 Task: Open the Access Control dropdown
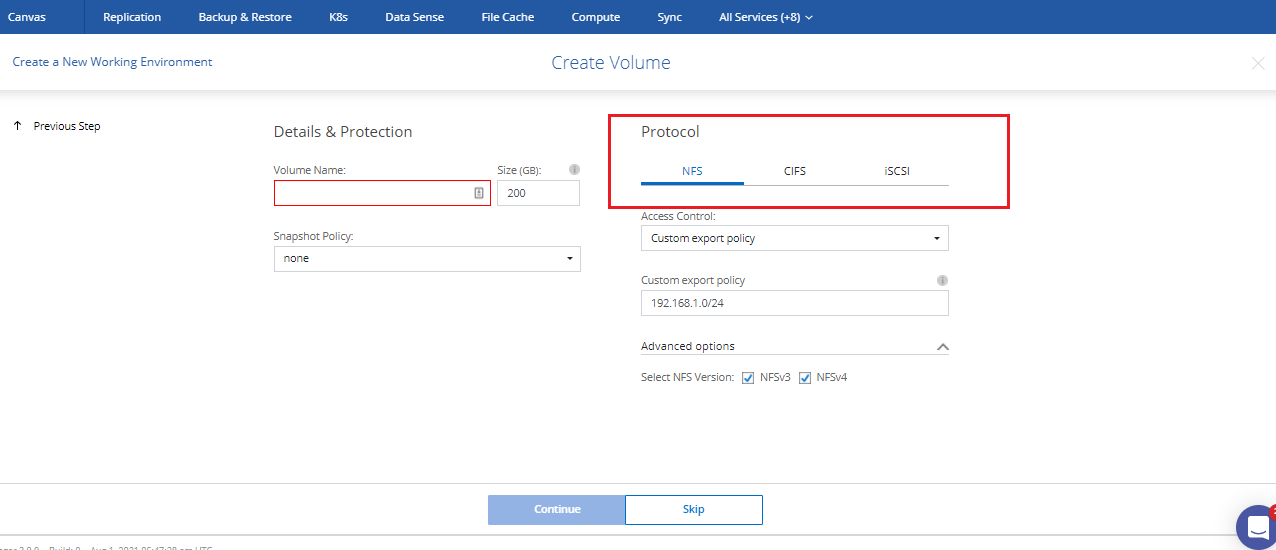794,238
